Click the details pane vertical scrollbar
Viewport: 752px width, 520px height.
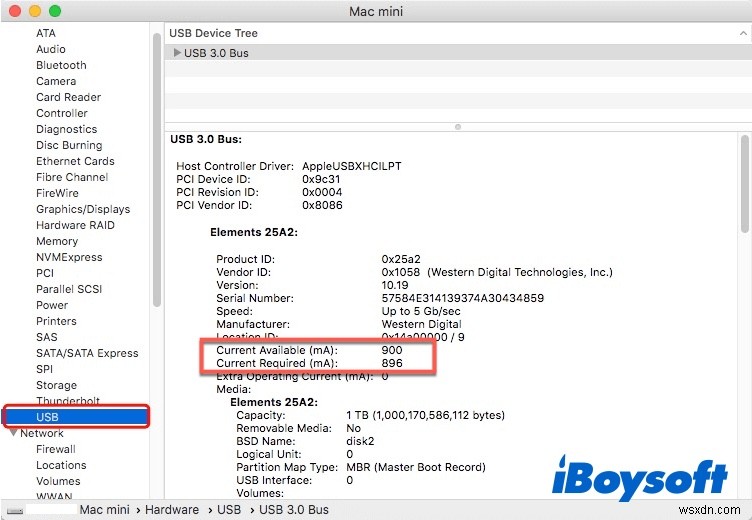pos(744,185)
